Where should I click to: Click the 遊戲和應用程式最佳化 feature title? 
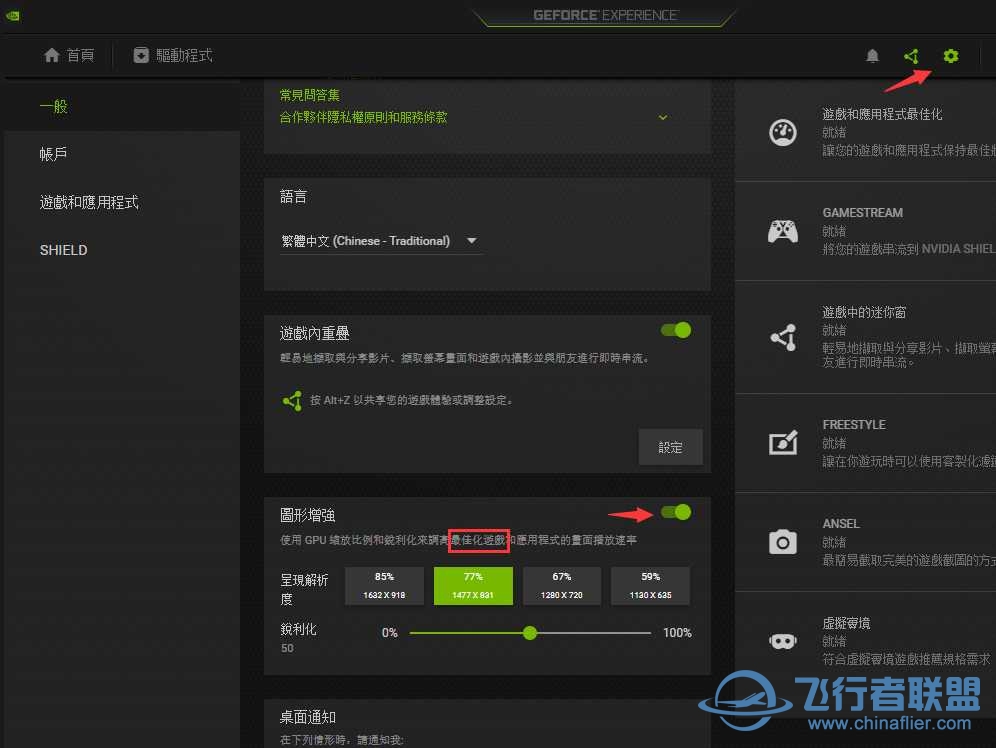(882, 114)
